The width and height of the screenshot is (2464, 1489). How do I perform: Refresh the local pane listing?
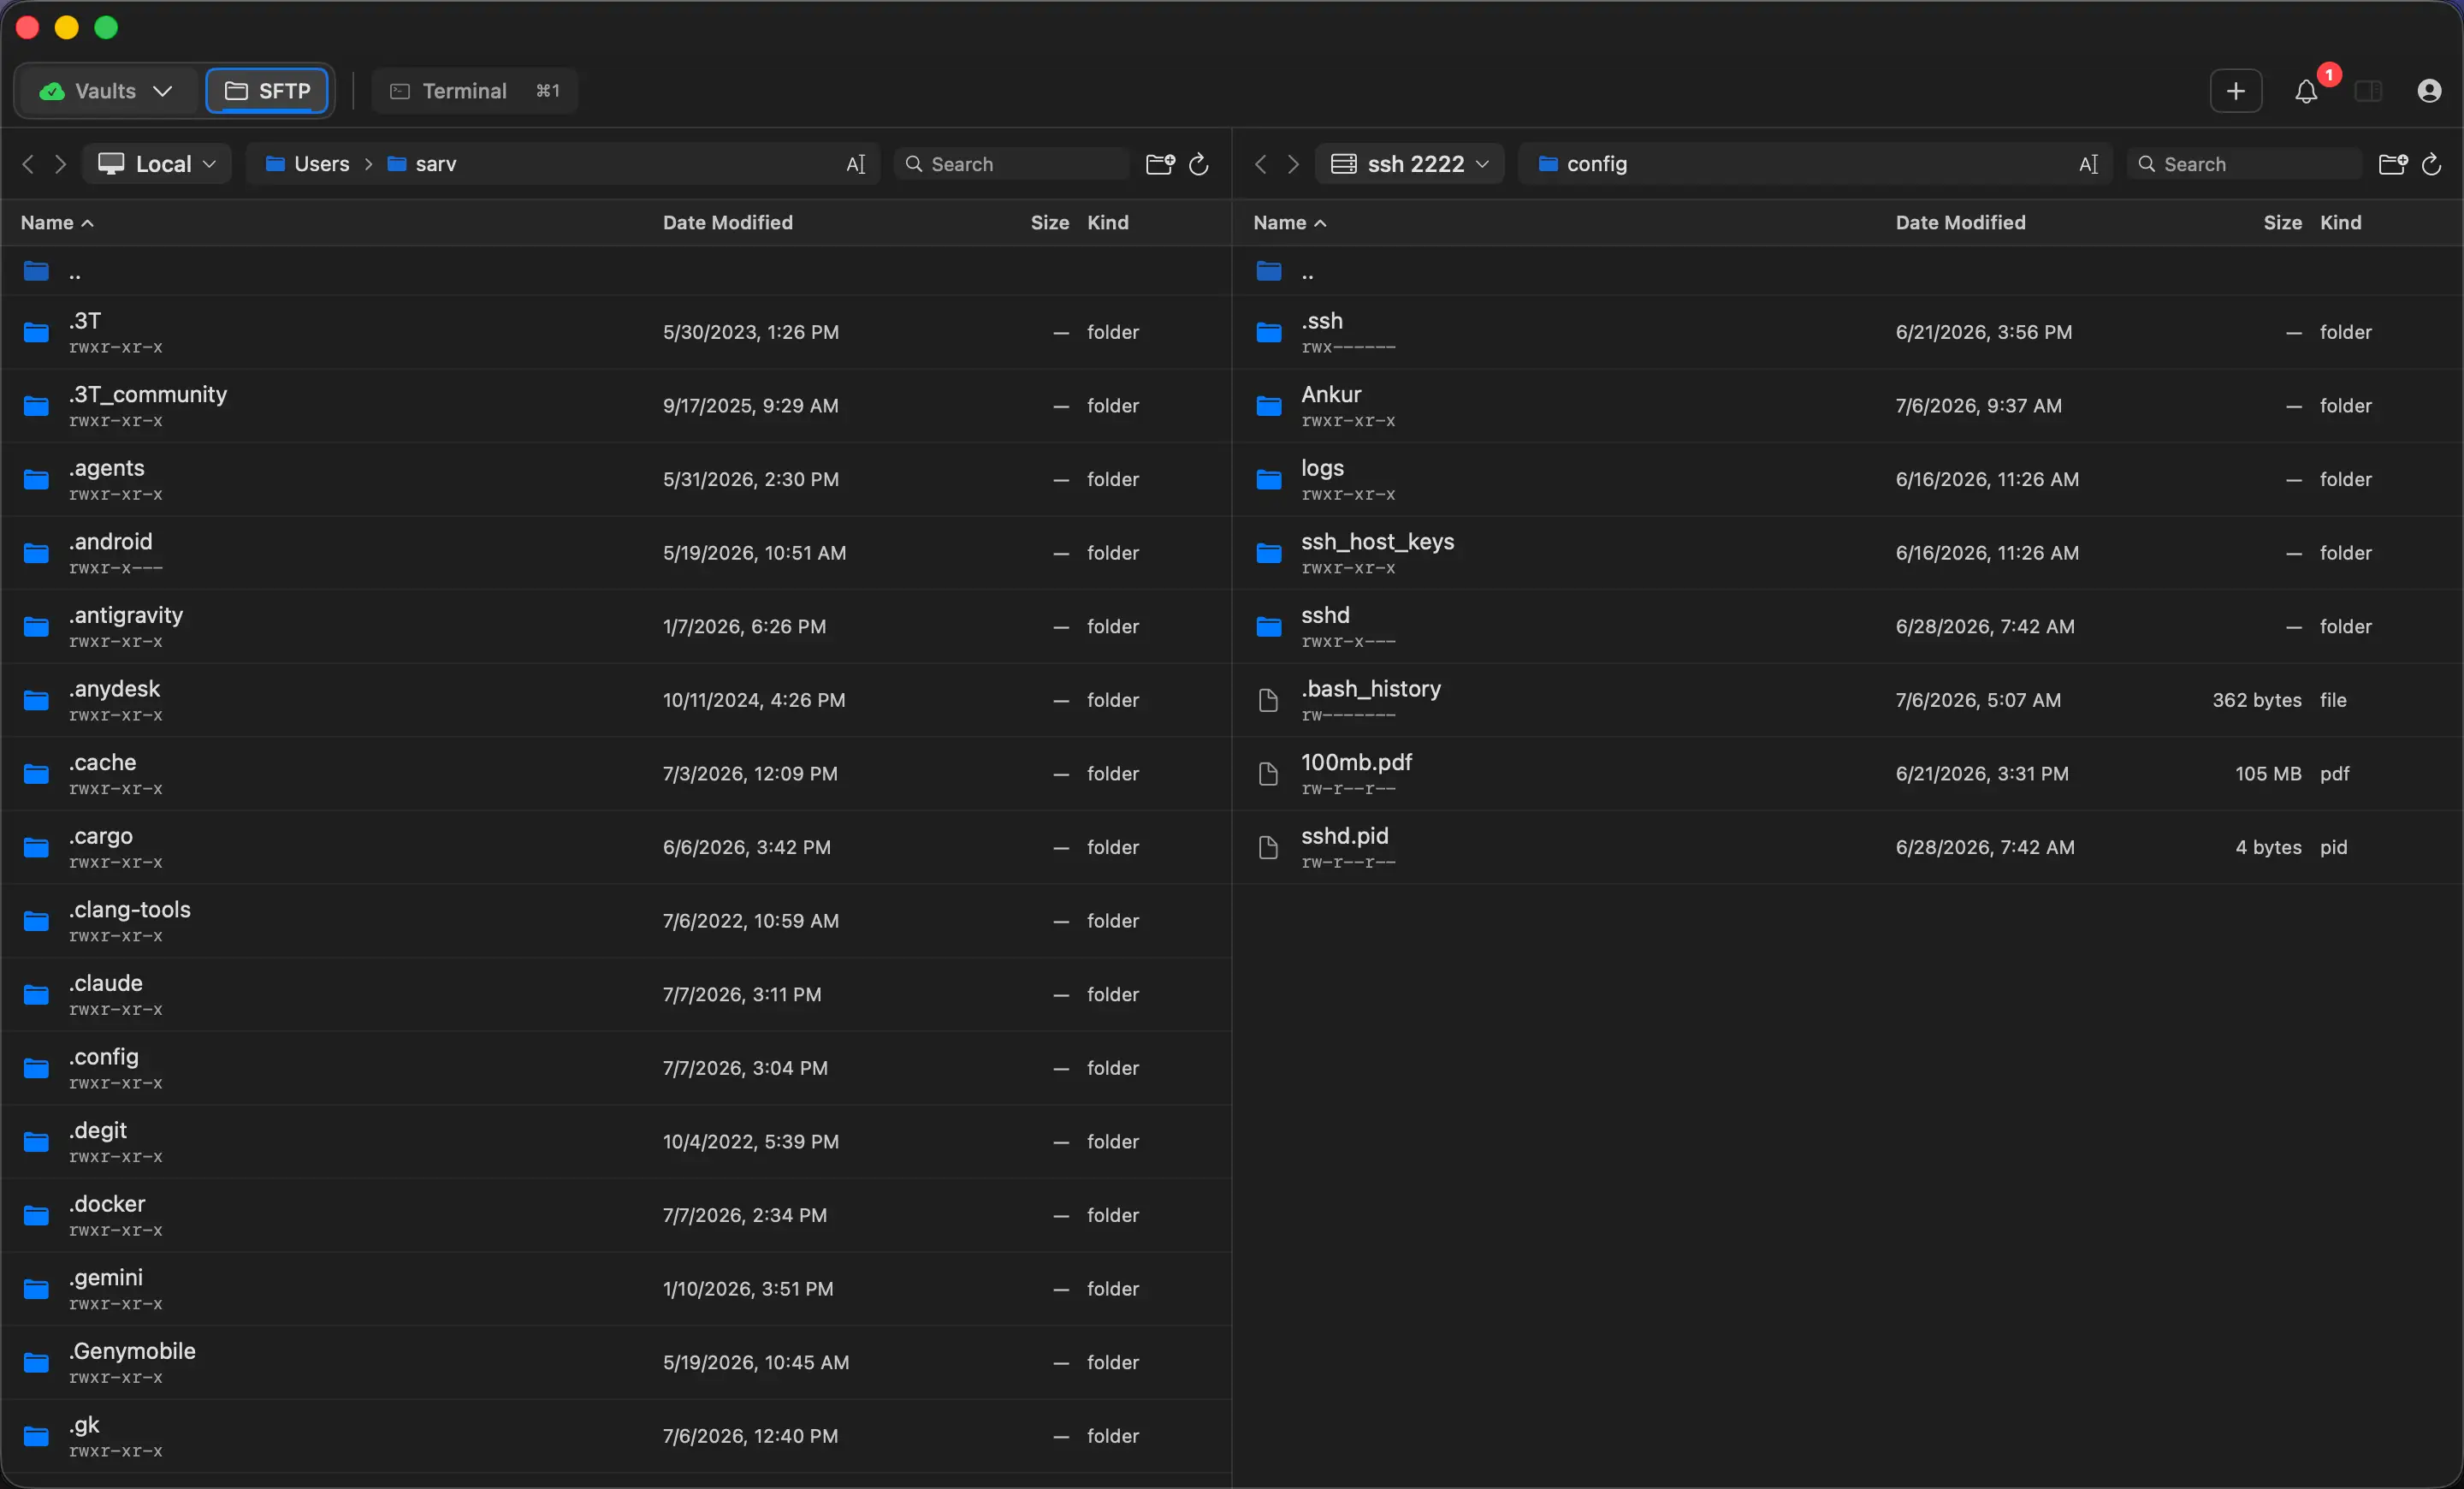click(x=1198, y=164)
